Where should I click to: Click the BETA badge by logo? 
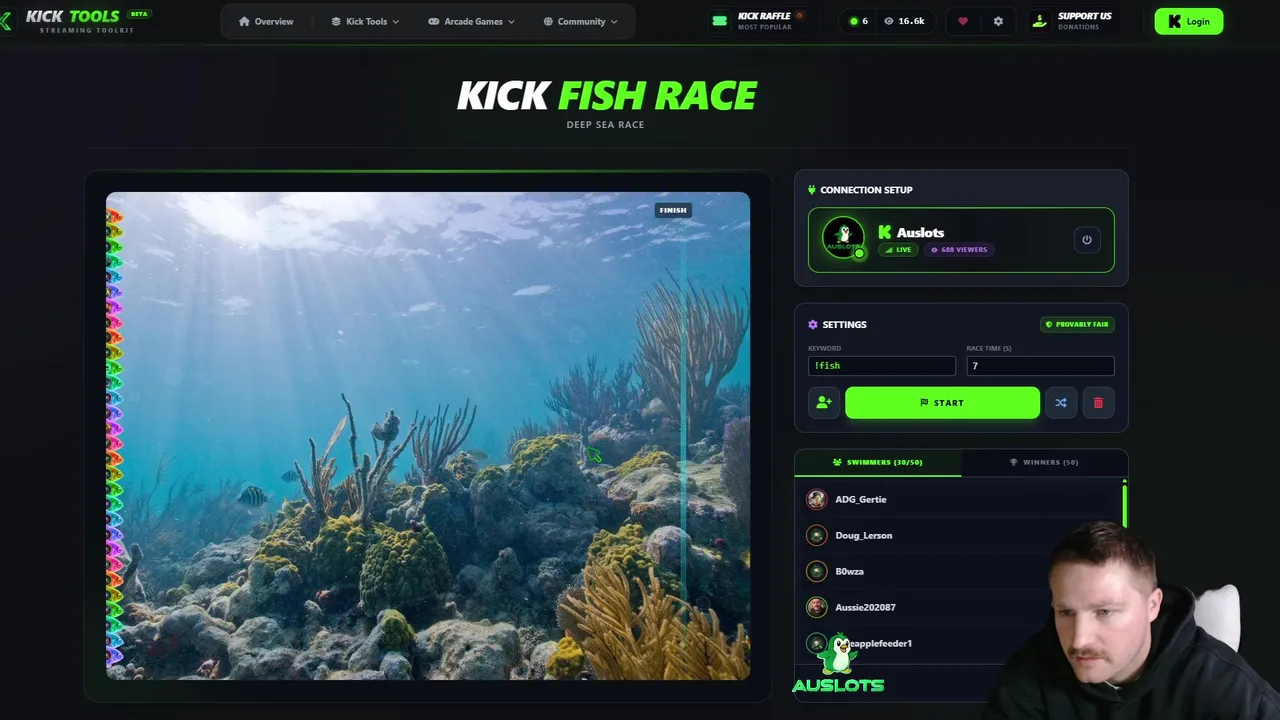point(139,14)
